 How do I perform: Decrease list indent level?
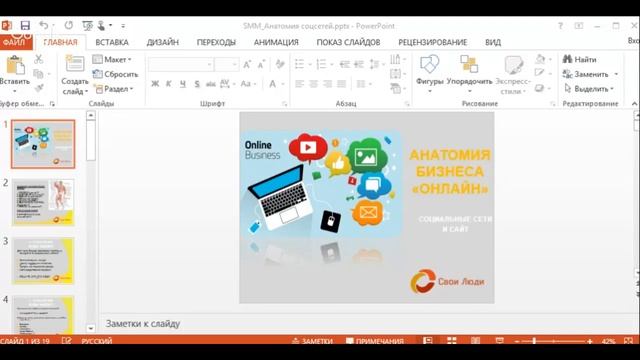tap(345, 64)
